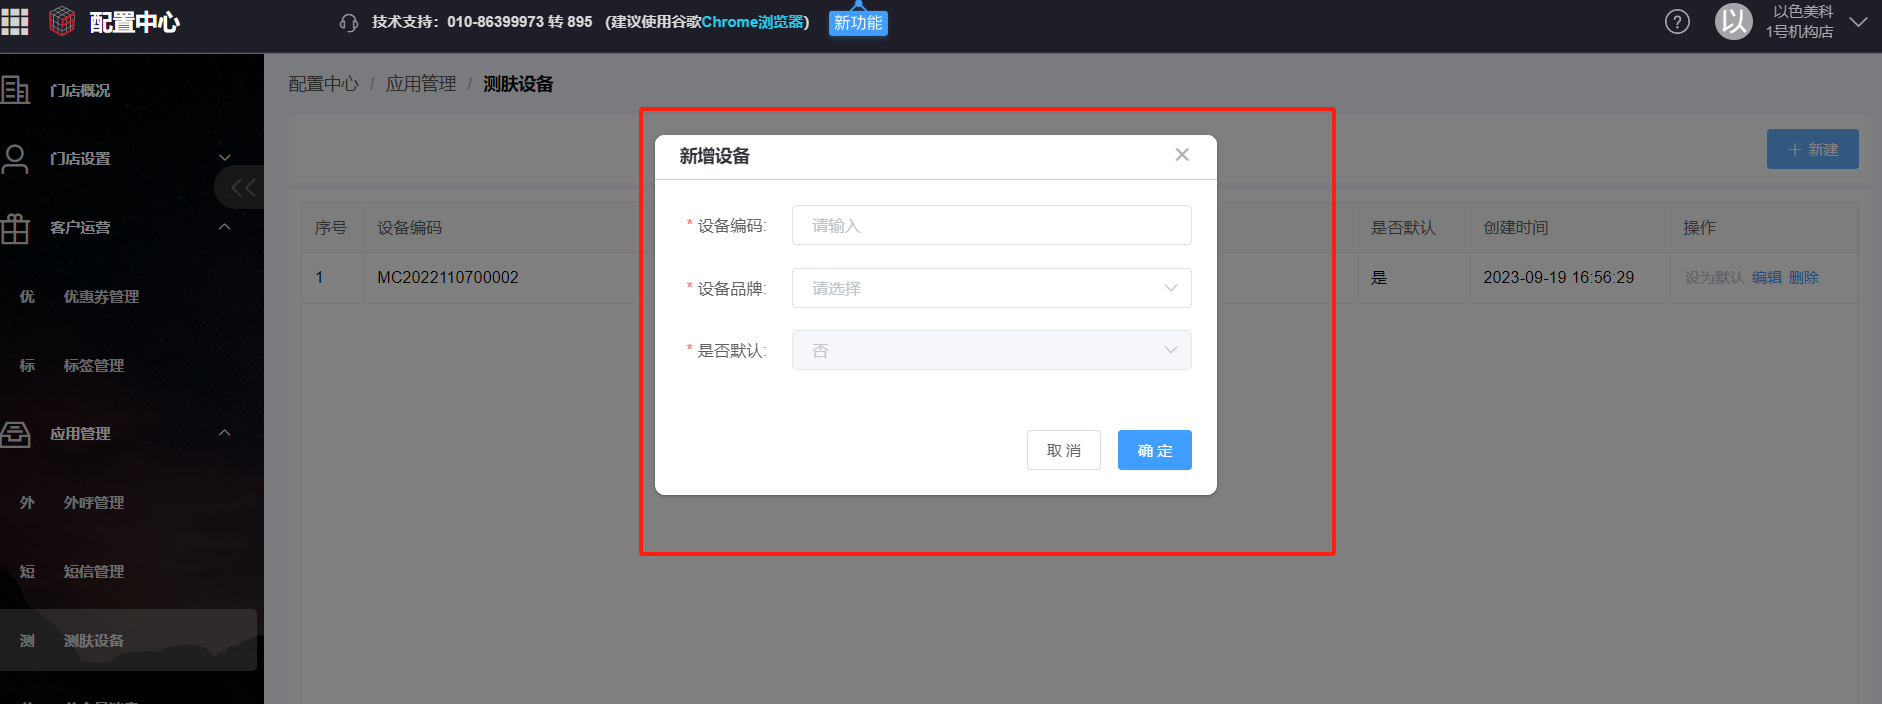Click the 配置中心 cube logo
The image size is (1882, 704).
coord(62,21)
